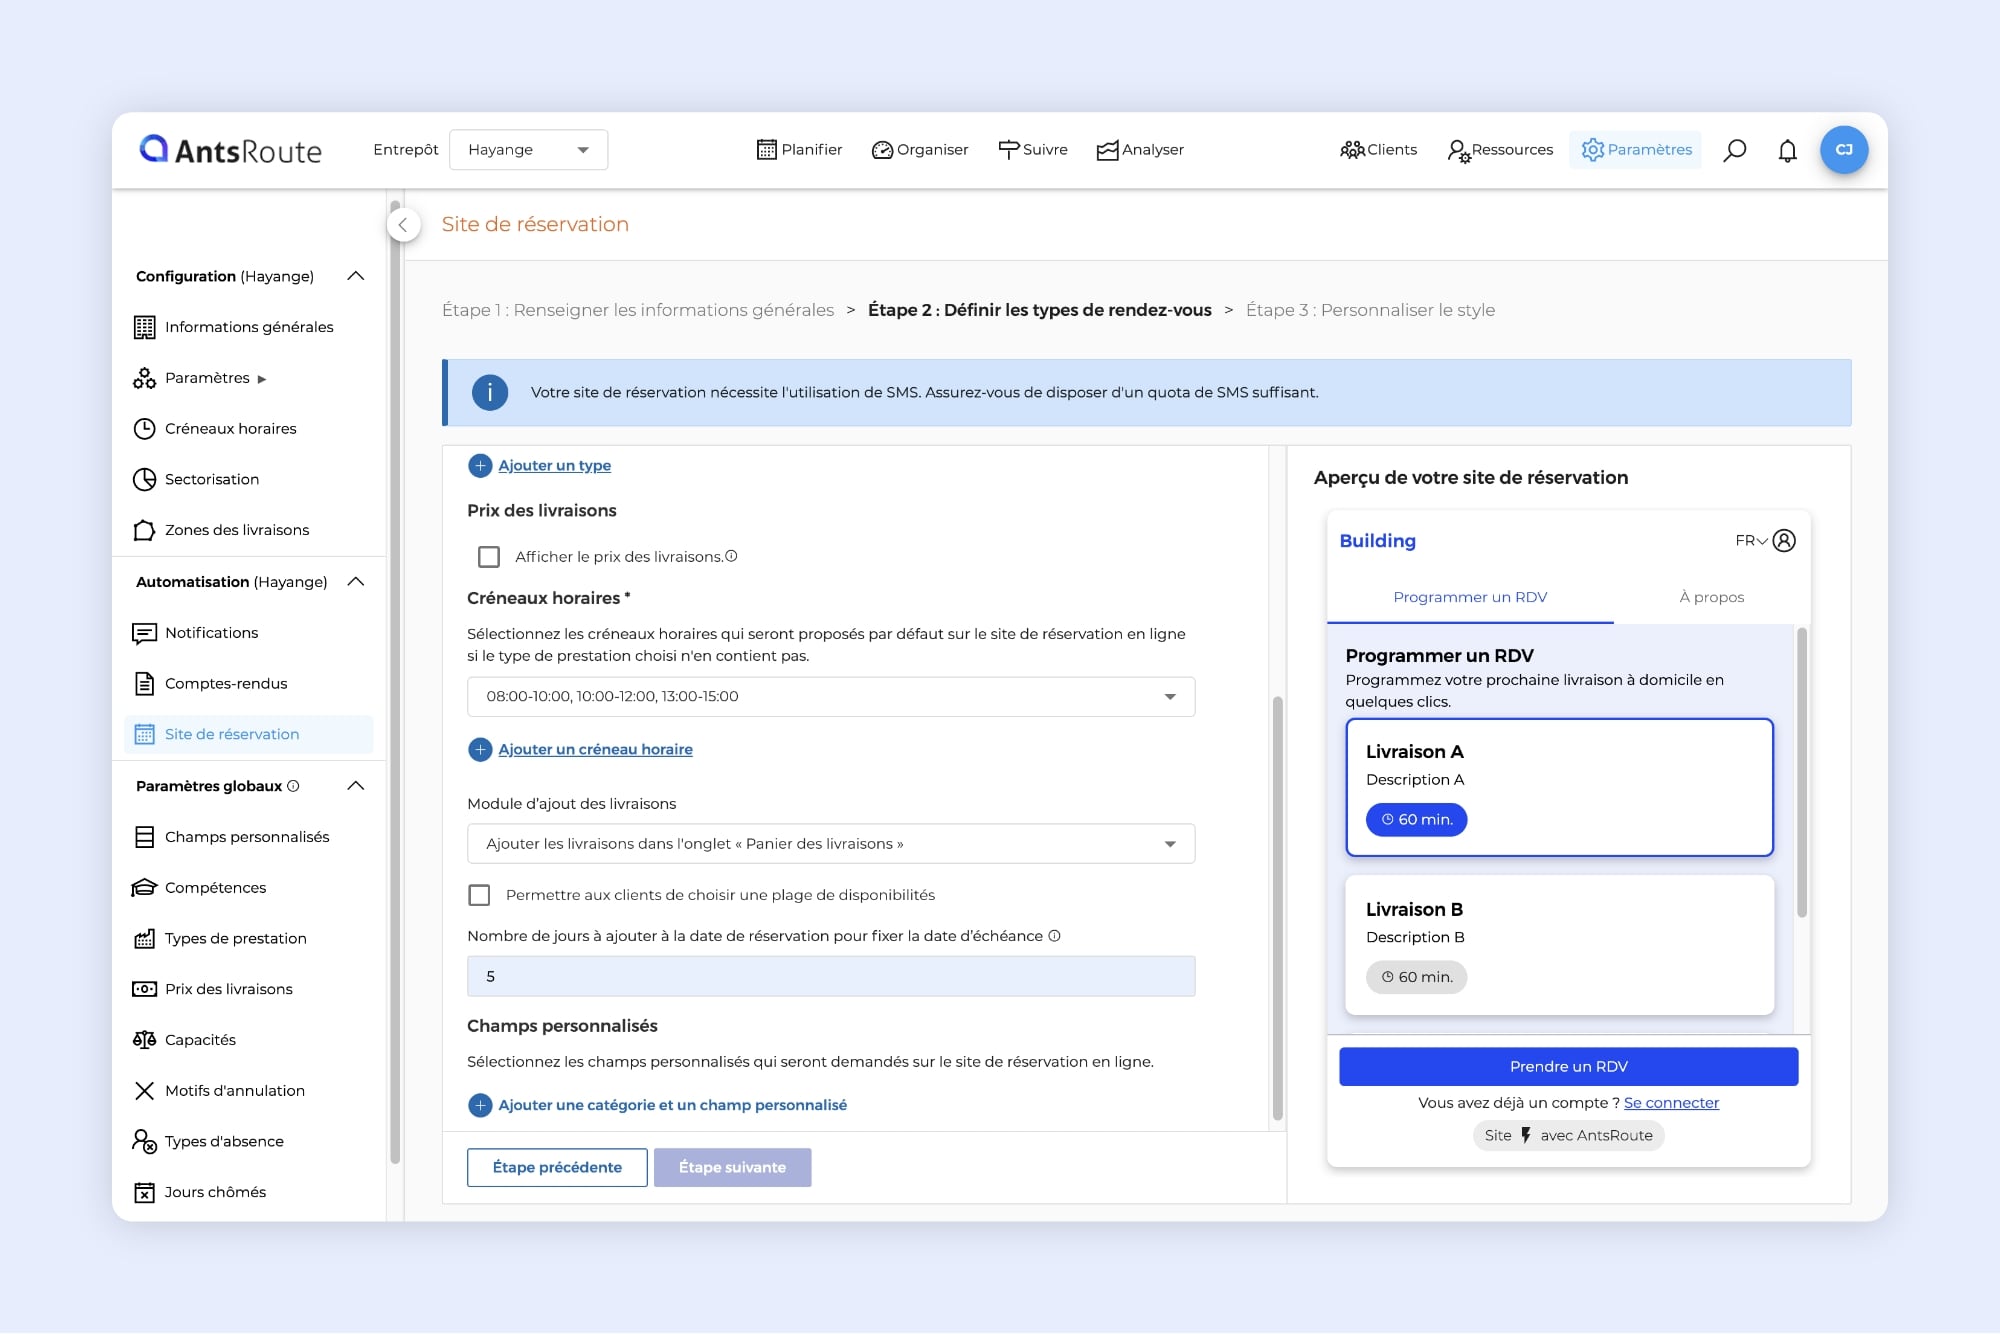Click the search magnifier icon

click(1735, 150)
